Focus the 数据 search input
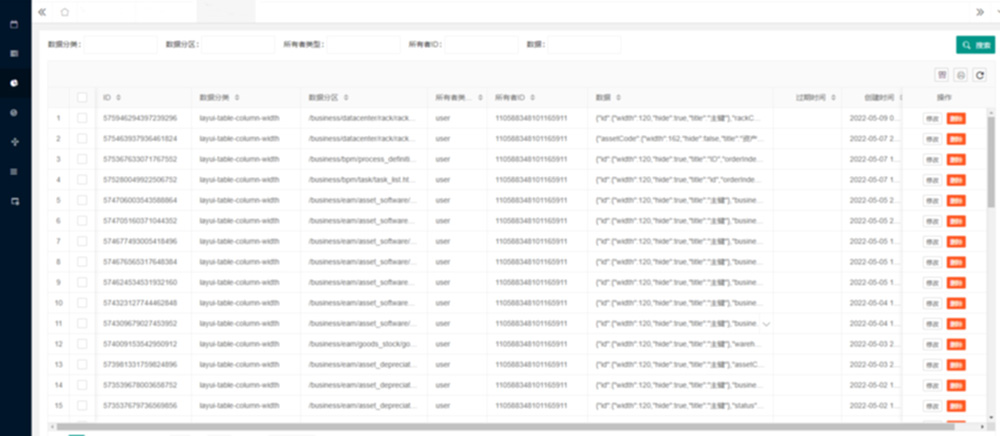The height and width of the screenshot is (436, 1000). pos(584,45)
